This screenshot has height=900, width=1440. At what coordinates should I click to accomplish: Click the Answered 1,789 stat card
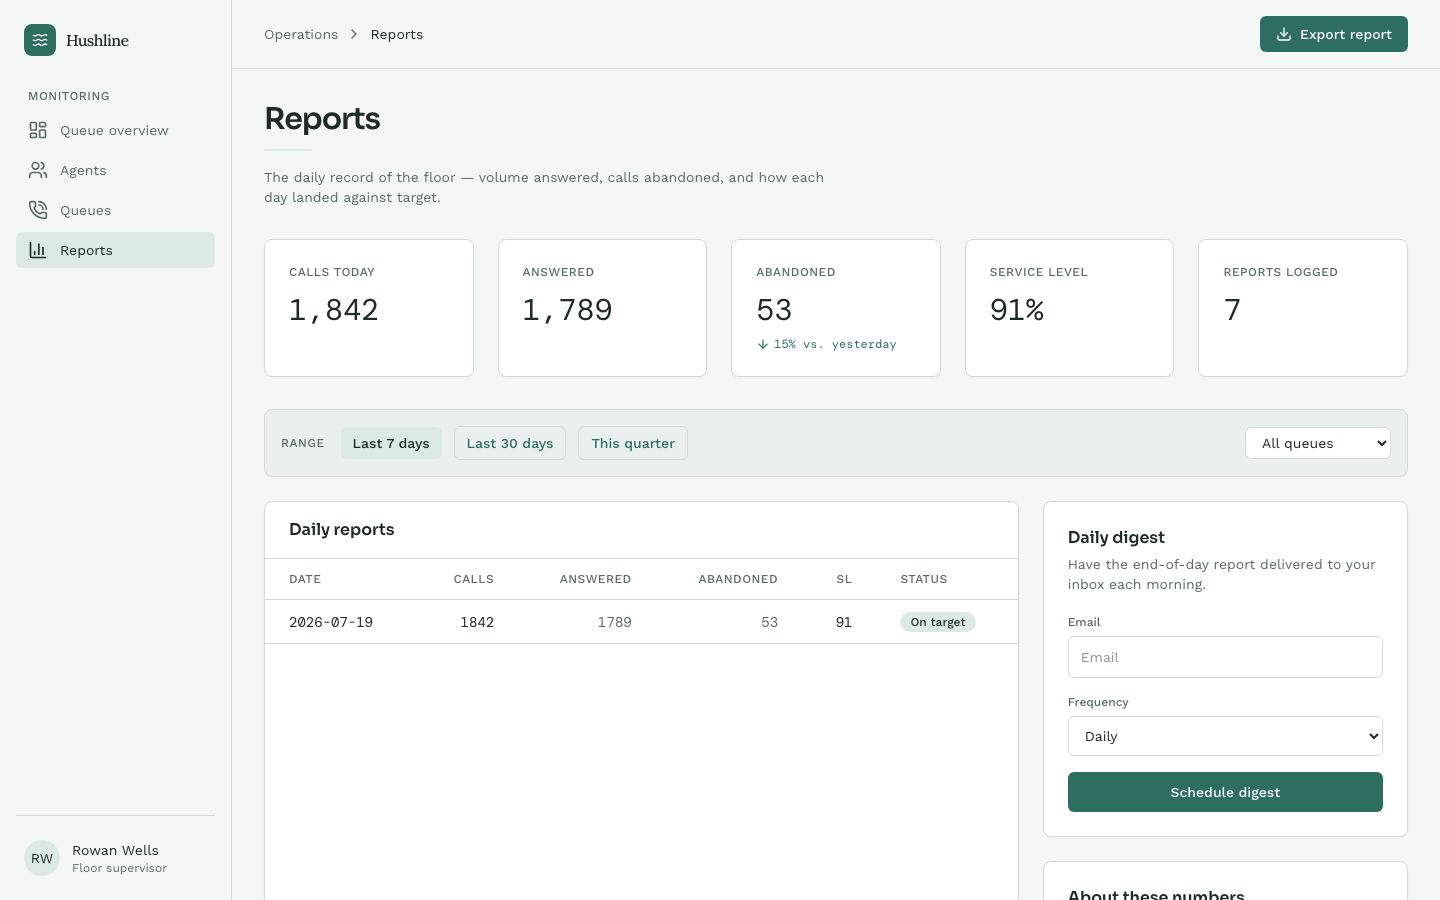click(x=602, y=308)
